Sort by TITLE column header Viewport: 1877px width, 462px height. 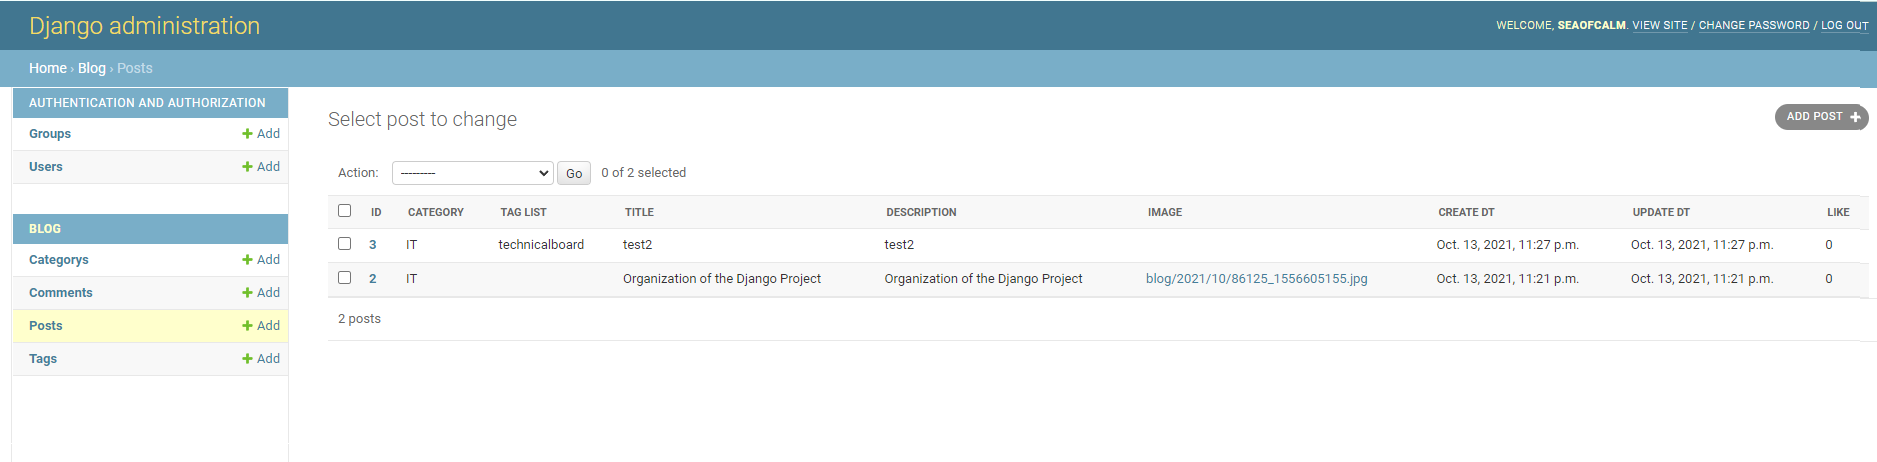[639, 212]
